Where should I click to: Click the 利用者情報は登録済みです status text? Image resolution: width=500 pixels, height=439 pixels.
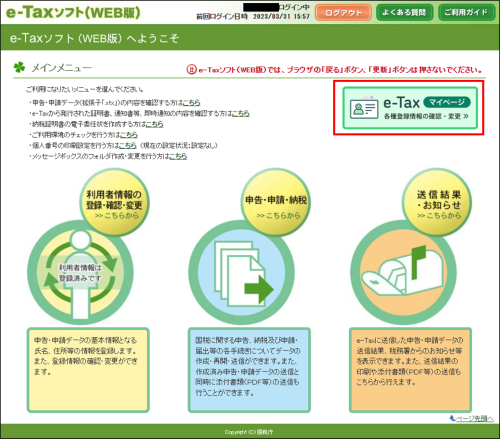(80, 273)
